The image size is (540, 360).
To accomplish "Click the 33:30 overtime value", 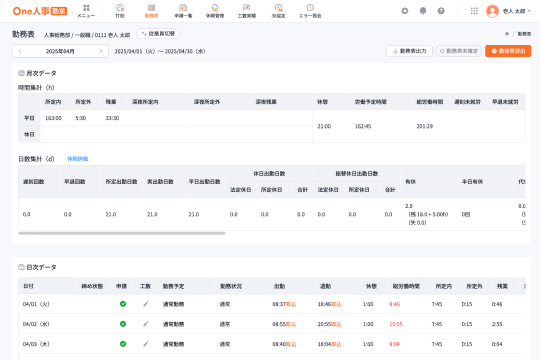I will click(112, 118).
